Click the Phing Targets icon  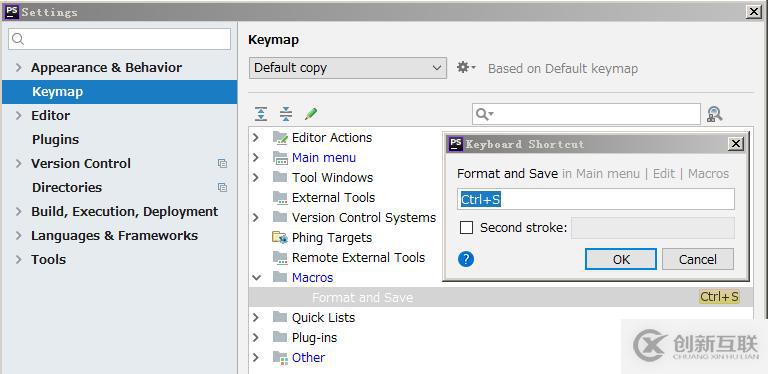[280, 238]
